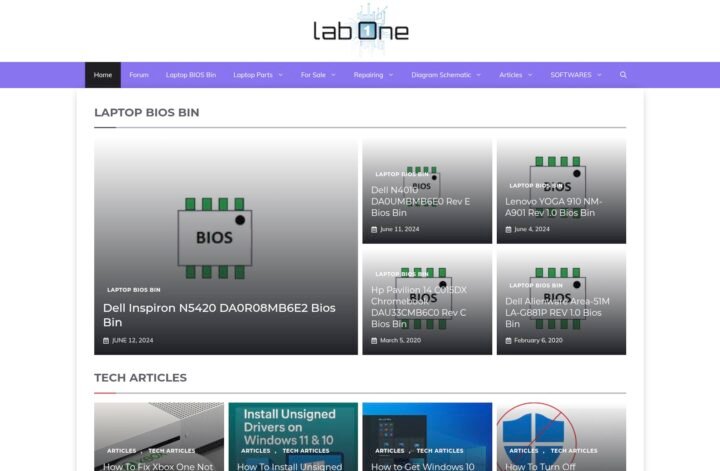Screen dimensions: 720x471
Task: Click large BIOS chip image on featured card
Action: [215, 238]
